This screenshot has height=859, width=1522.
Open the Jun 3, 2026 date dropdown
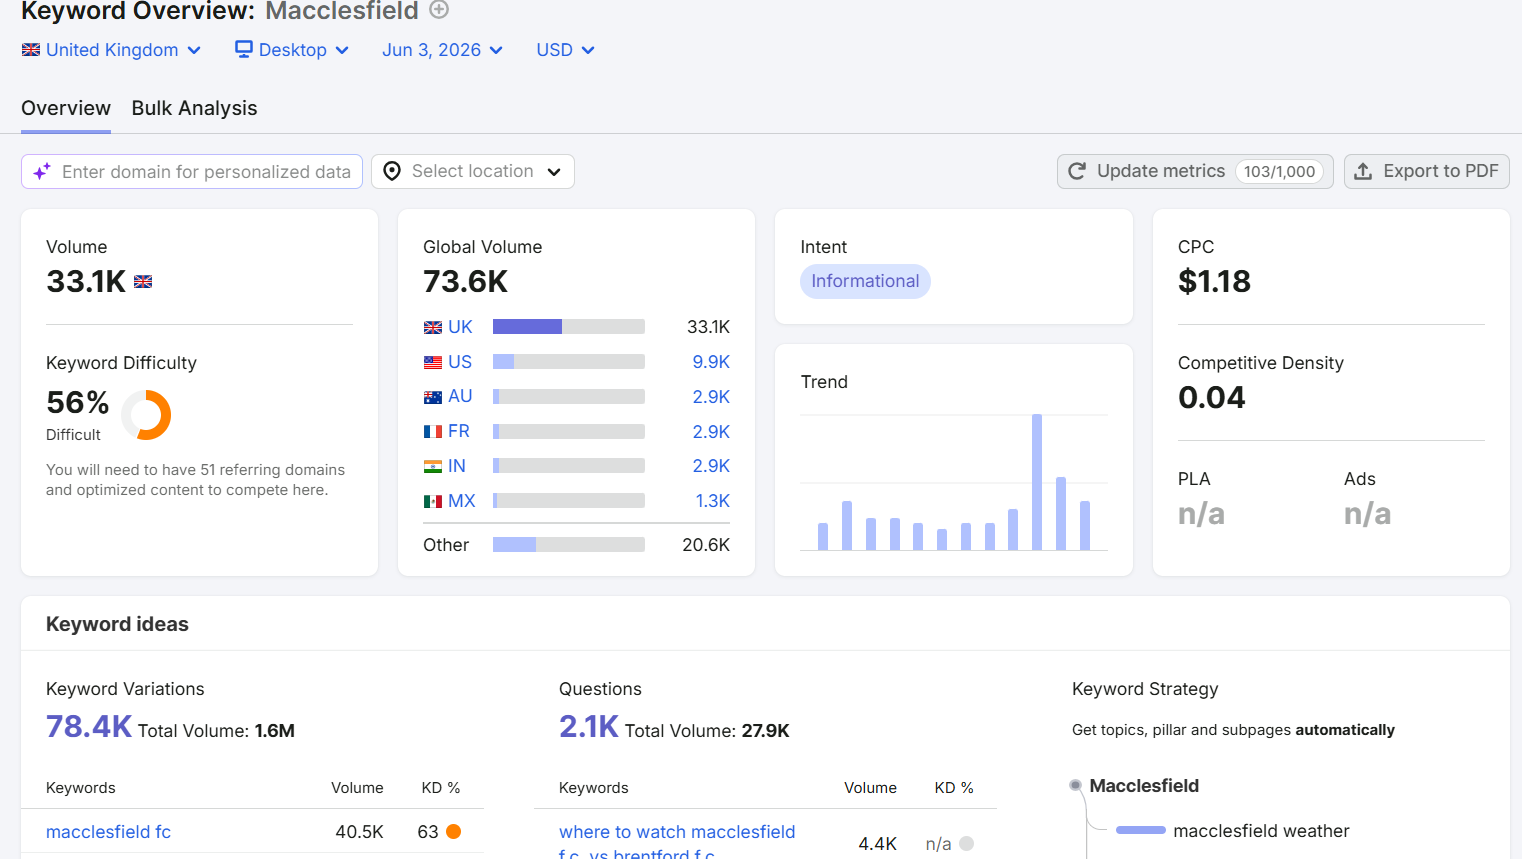click(442, 50)
